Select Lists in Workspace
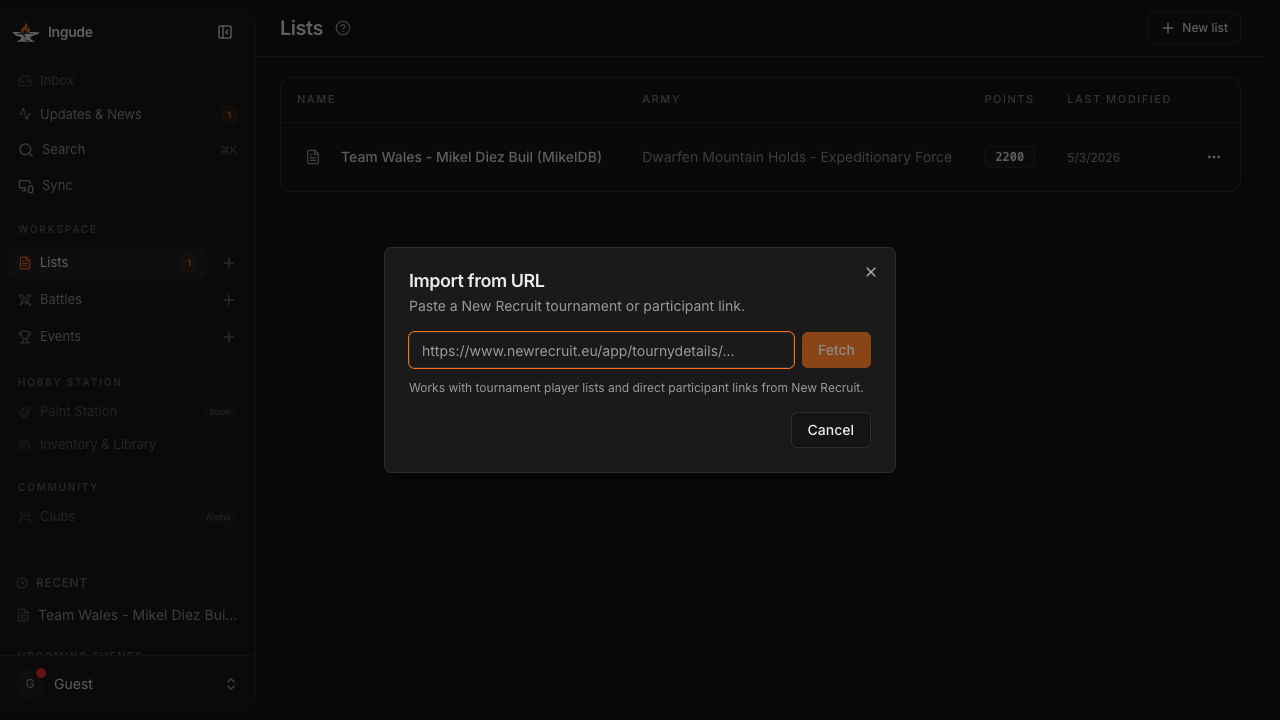1280x720 pixels. [x=107, y=262]
